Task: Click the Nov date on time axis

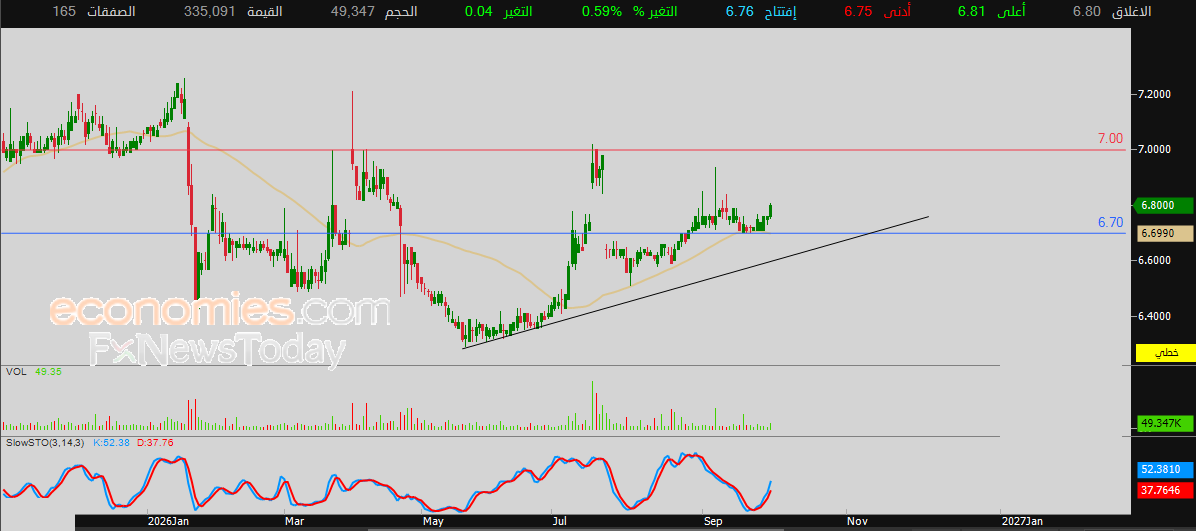Action: [857, 522]
